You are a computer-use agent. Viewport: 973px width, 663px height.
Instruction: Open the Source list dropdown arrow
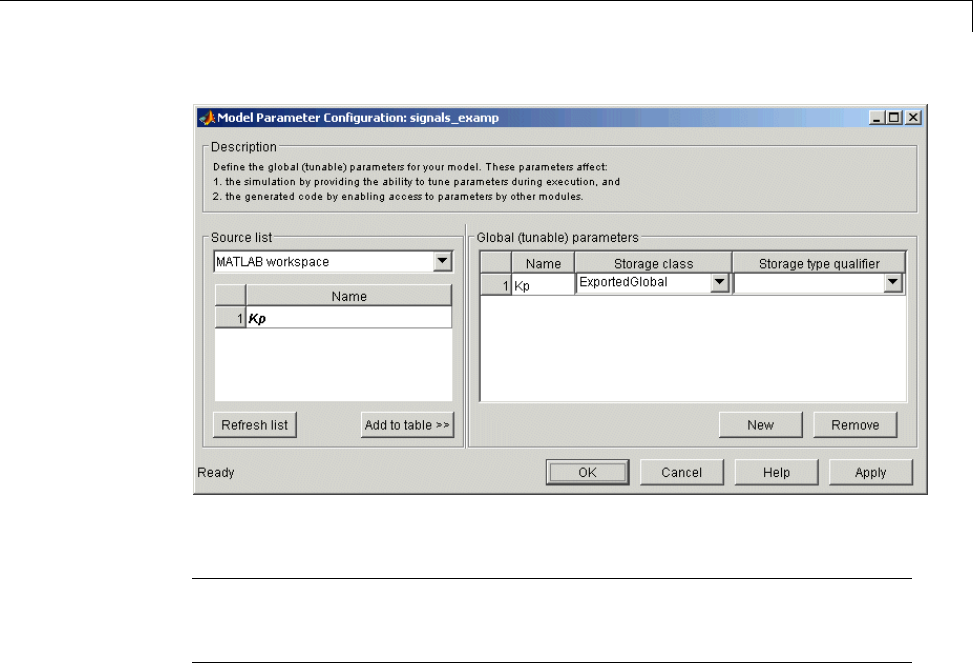pos(442,261)
